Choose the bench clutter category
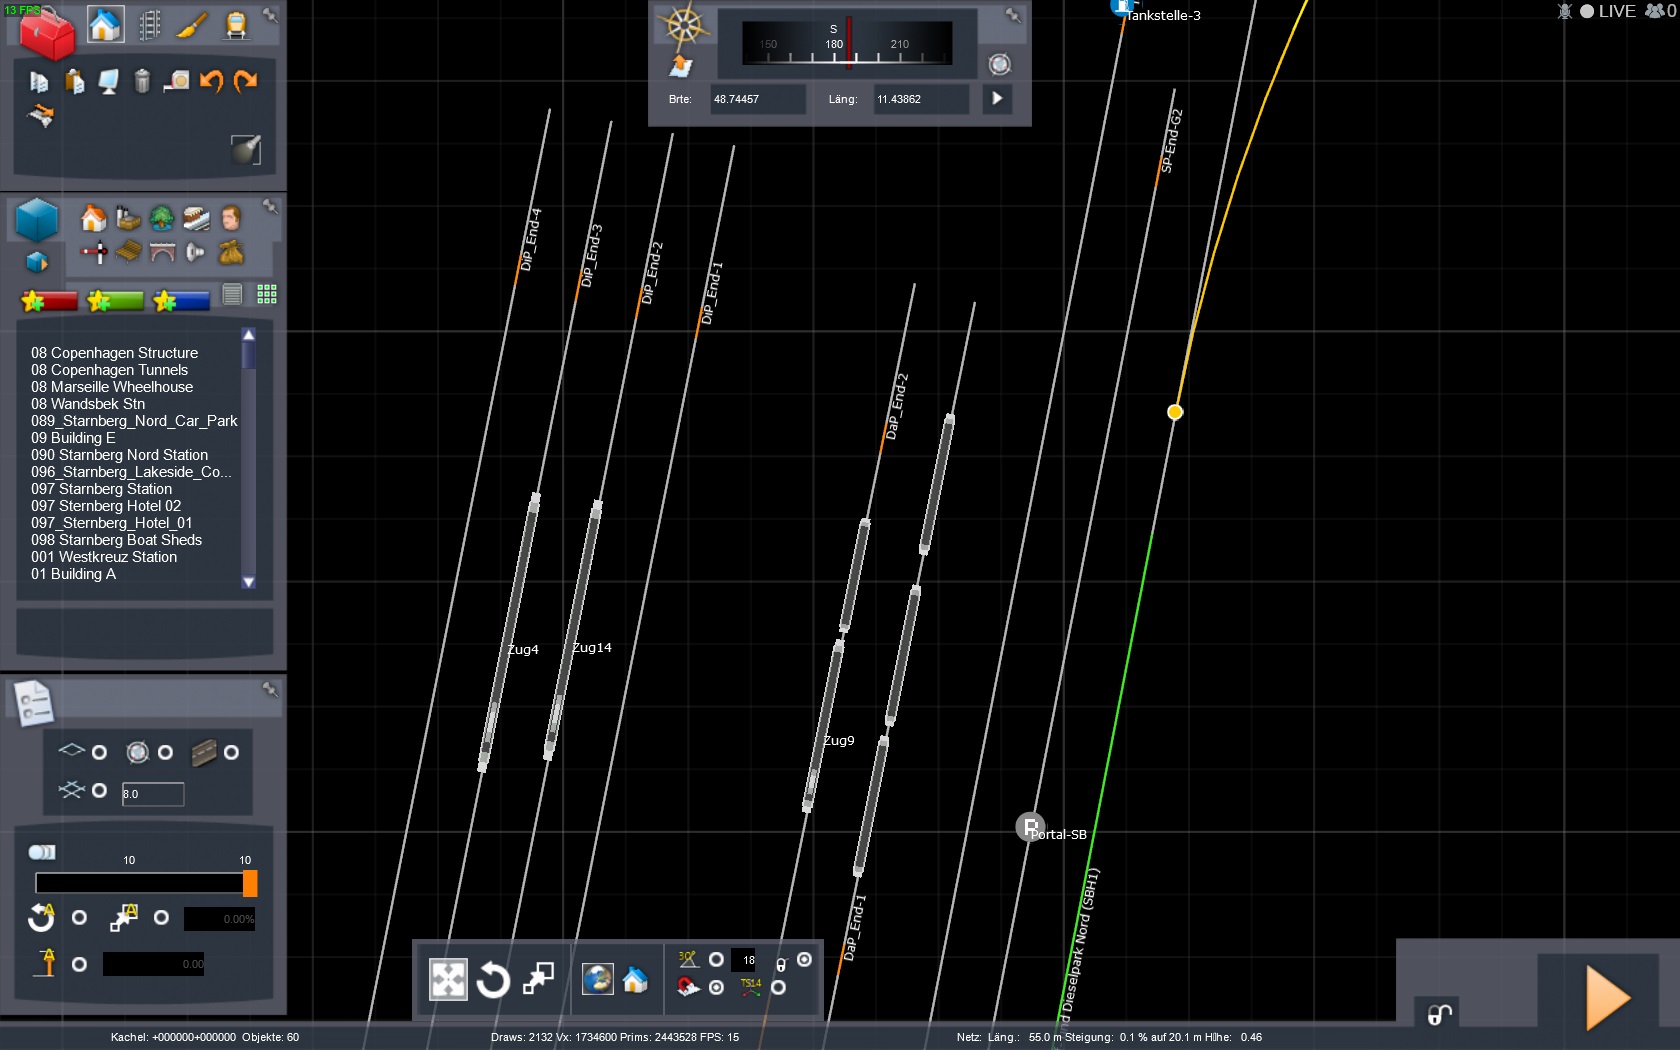Screen dimensions: 1680x1050 128,252
